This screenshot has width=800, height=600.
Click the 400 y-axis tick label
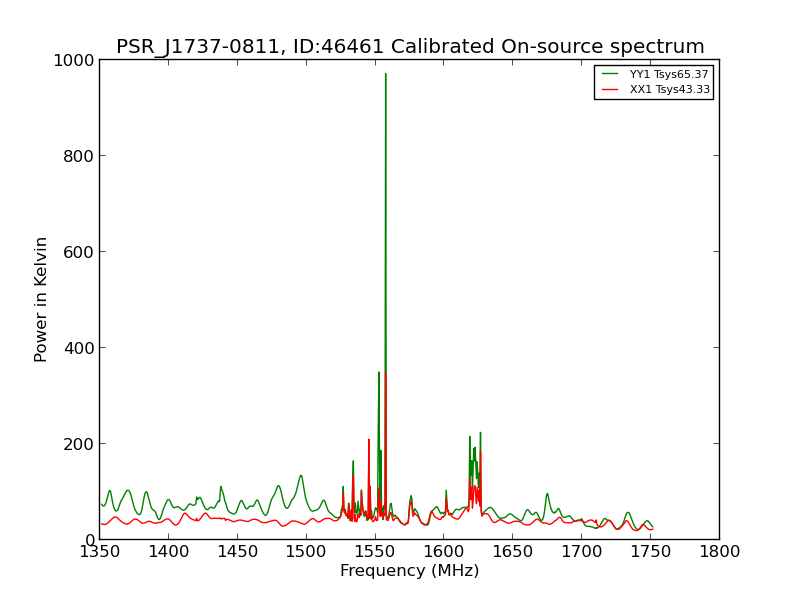click(79, 348)
